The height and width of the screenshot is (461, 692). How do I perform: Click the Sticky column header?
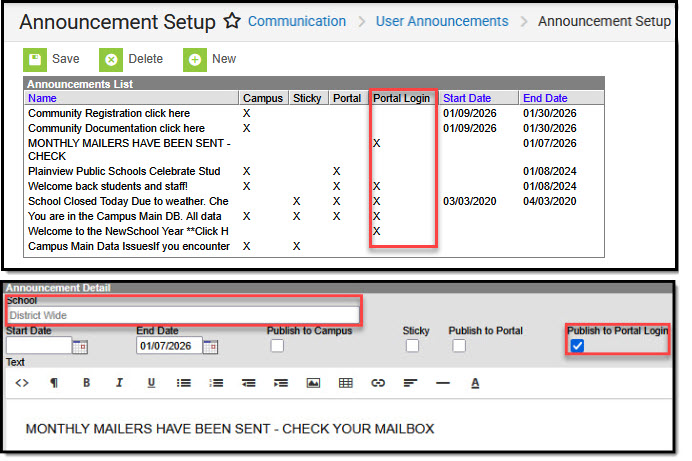308,98
